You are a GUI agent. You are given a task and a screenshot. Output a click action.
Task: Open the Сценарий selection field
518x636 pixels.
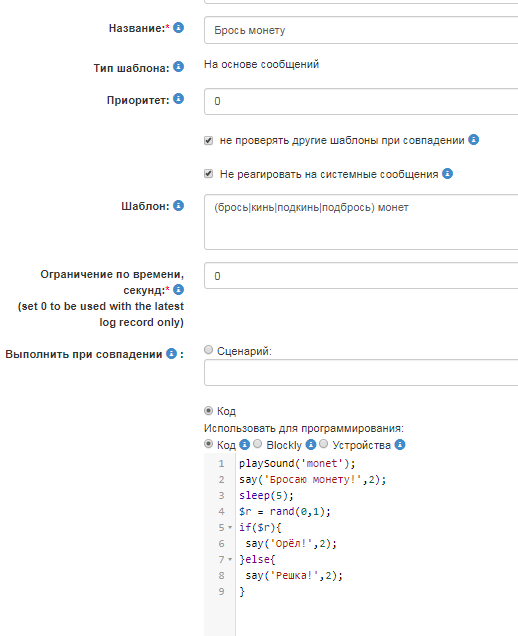point(361,372)
